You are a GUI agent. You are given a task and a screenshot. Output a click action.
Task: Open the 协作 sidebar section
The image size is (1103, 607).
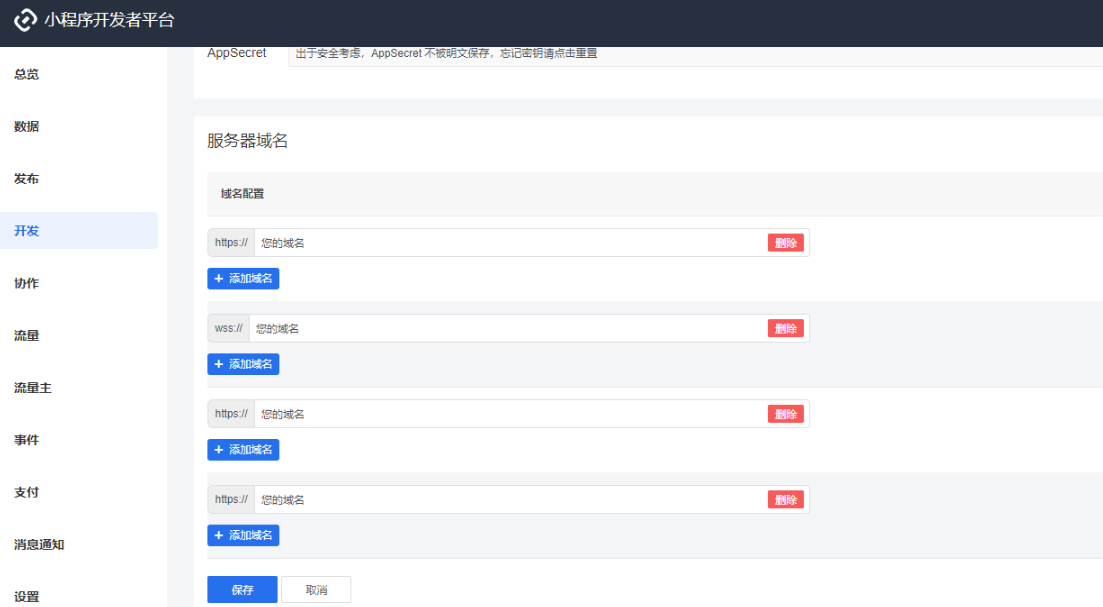[27, 283]
